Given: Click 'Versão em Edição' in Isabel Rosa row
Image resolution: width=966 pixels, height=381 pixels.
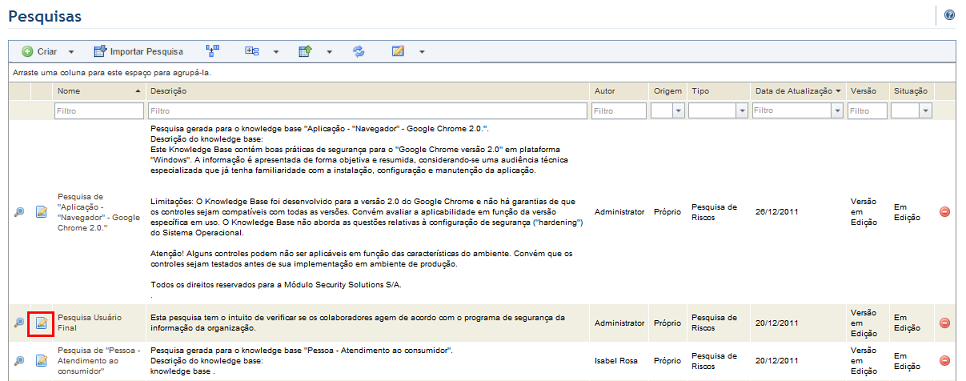Looking at the screenshot, I should click(863, 360).
